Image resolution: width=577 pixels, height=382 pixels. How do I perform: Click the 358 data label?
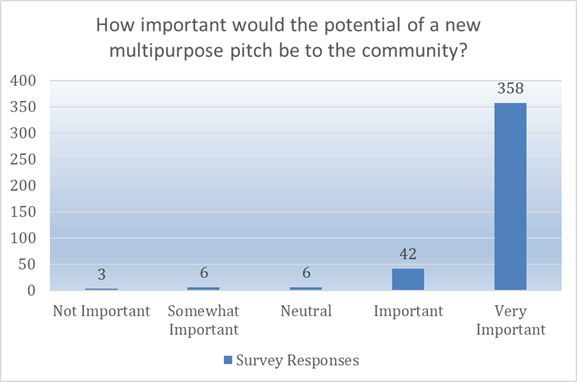[510, 88]
